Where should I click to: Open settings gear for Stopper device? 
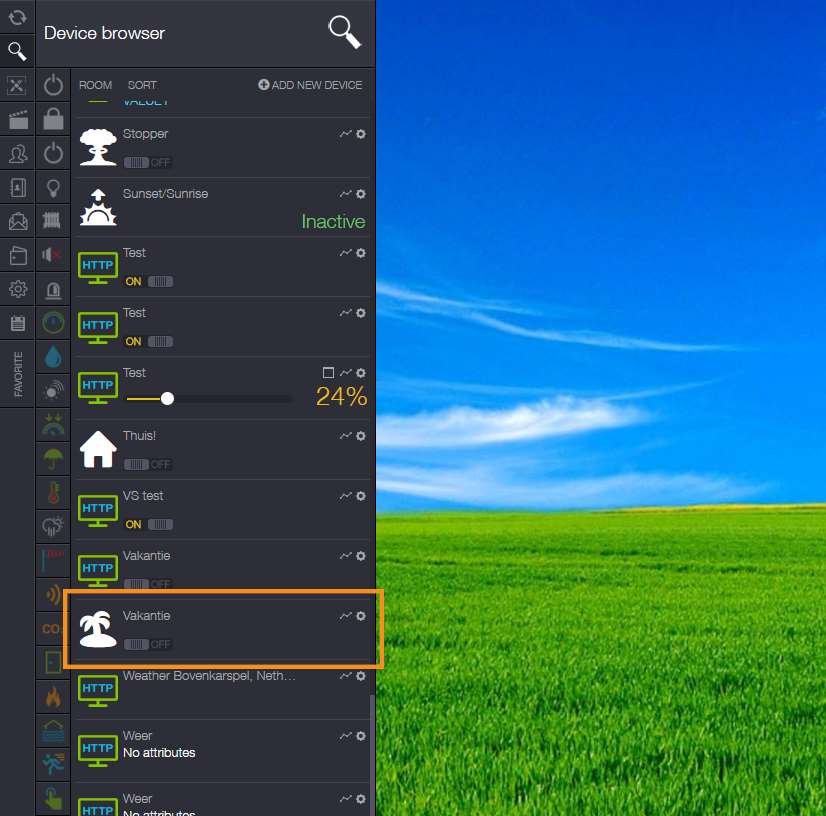click(x=361, y=134)
